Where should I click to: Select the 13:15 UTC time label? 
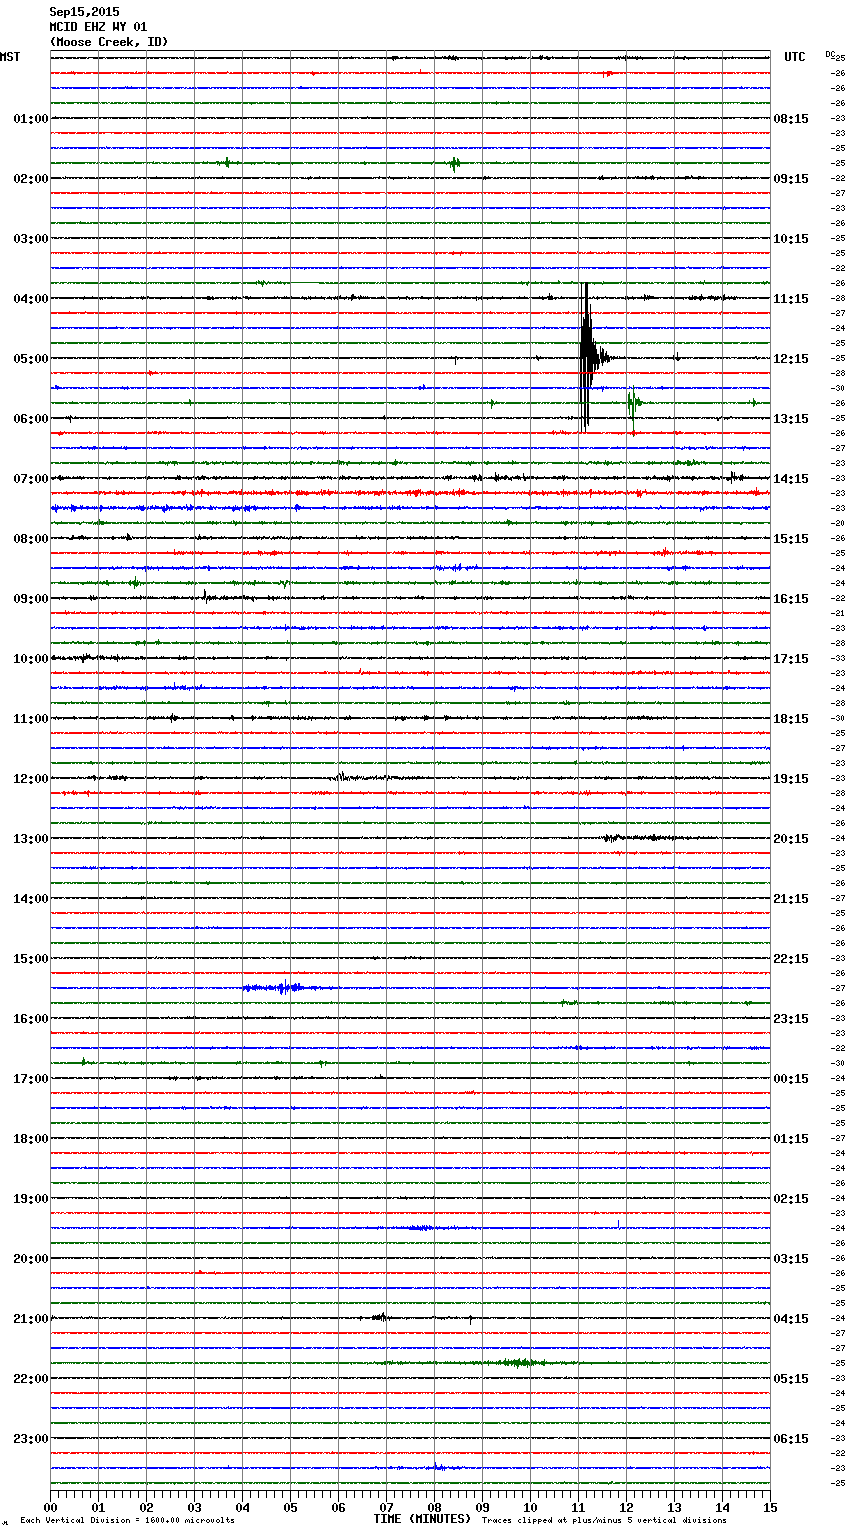coord(791,419)
